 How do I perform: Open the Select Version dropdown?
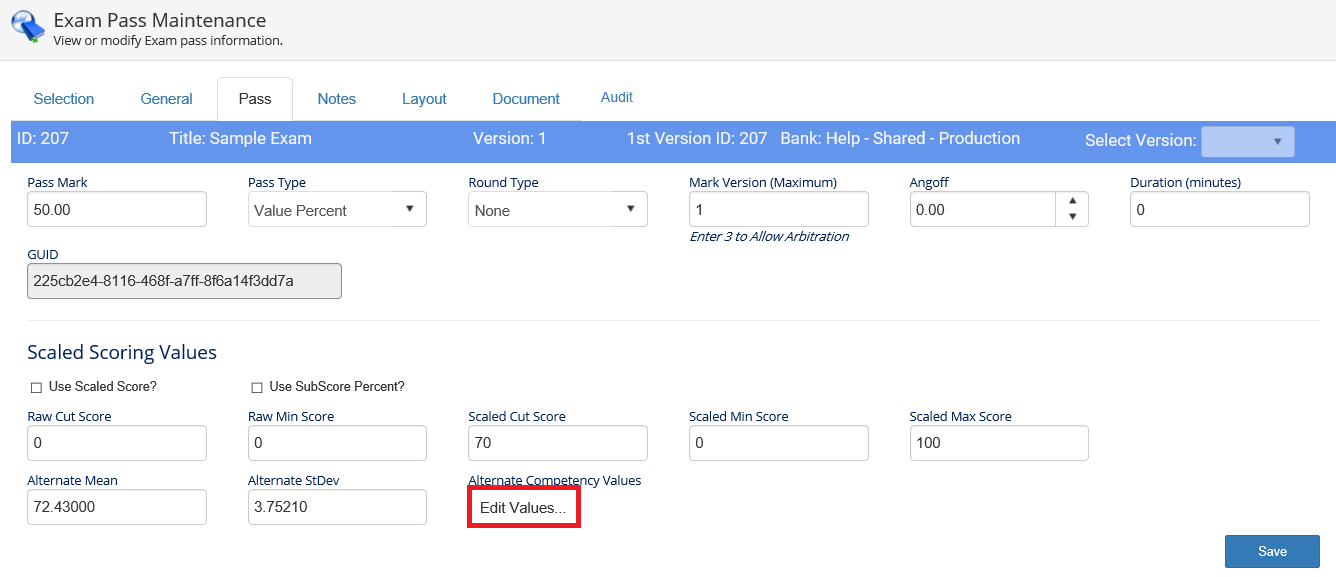1247,142
